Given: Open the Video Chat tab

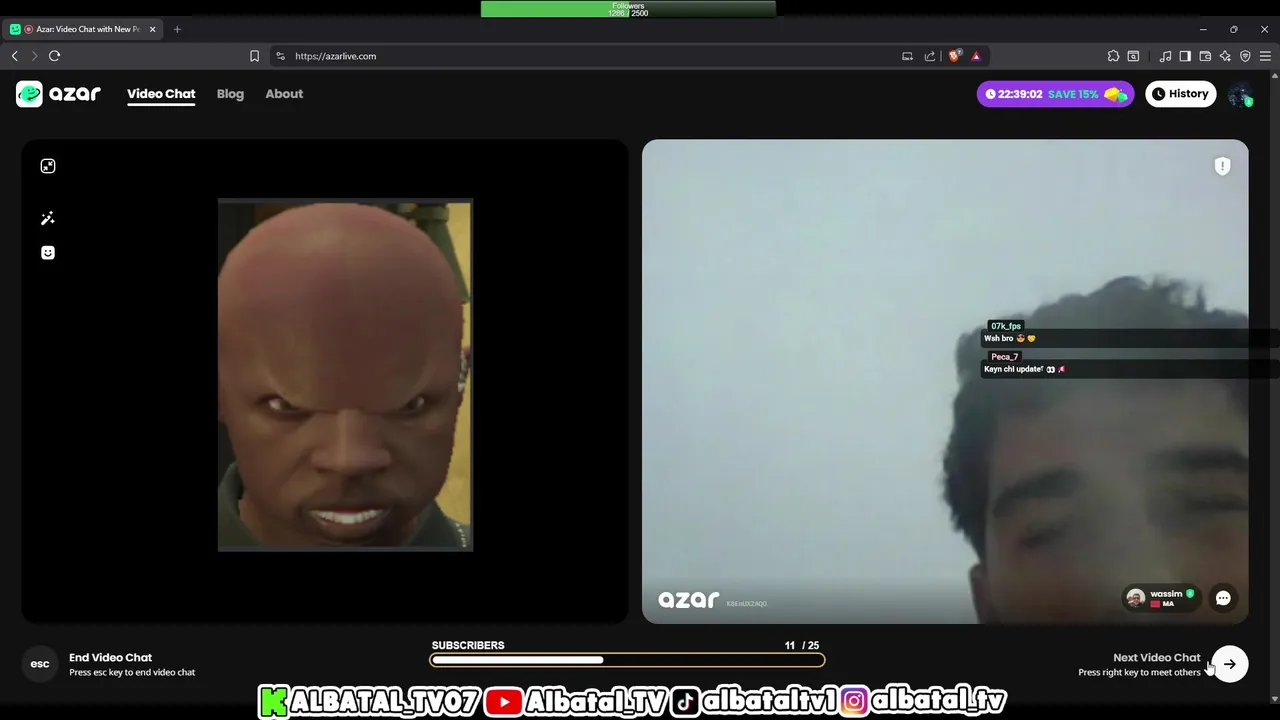Looking at the screenshot, I should 161,94.
